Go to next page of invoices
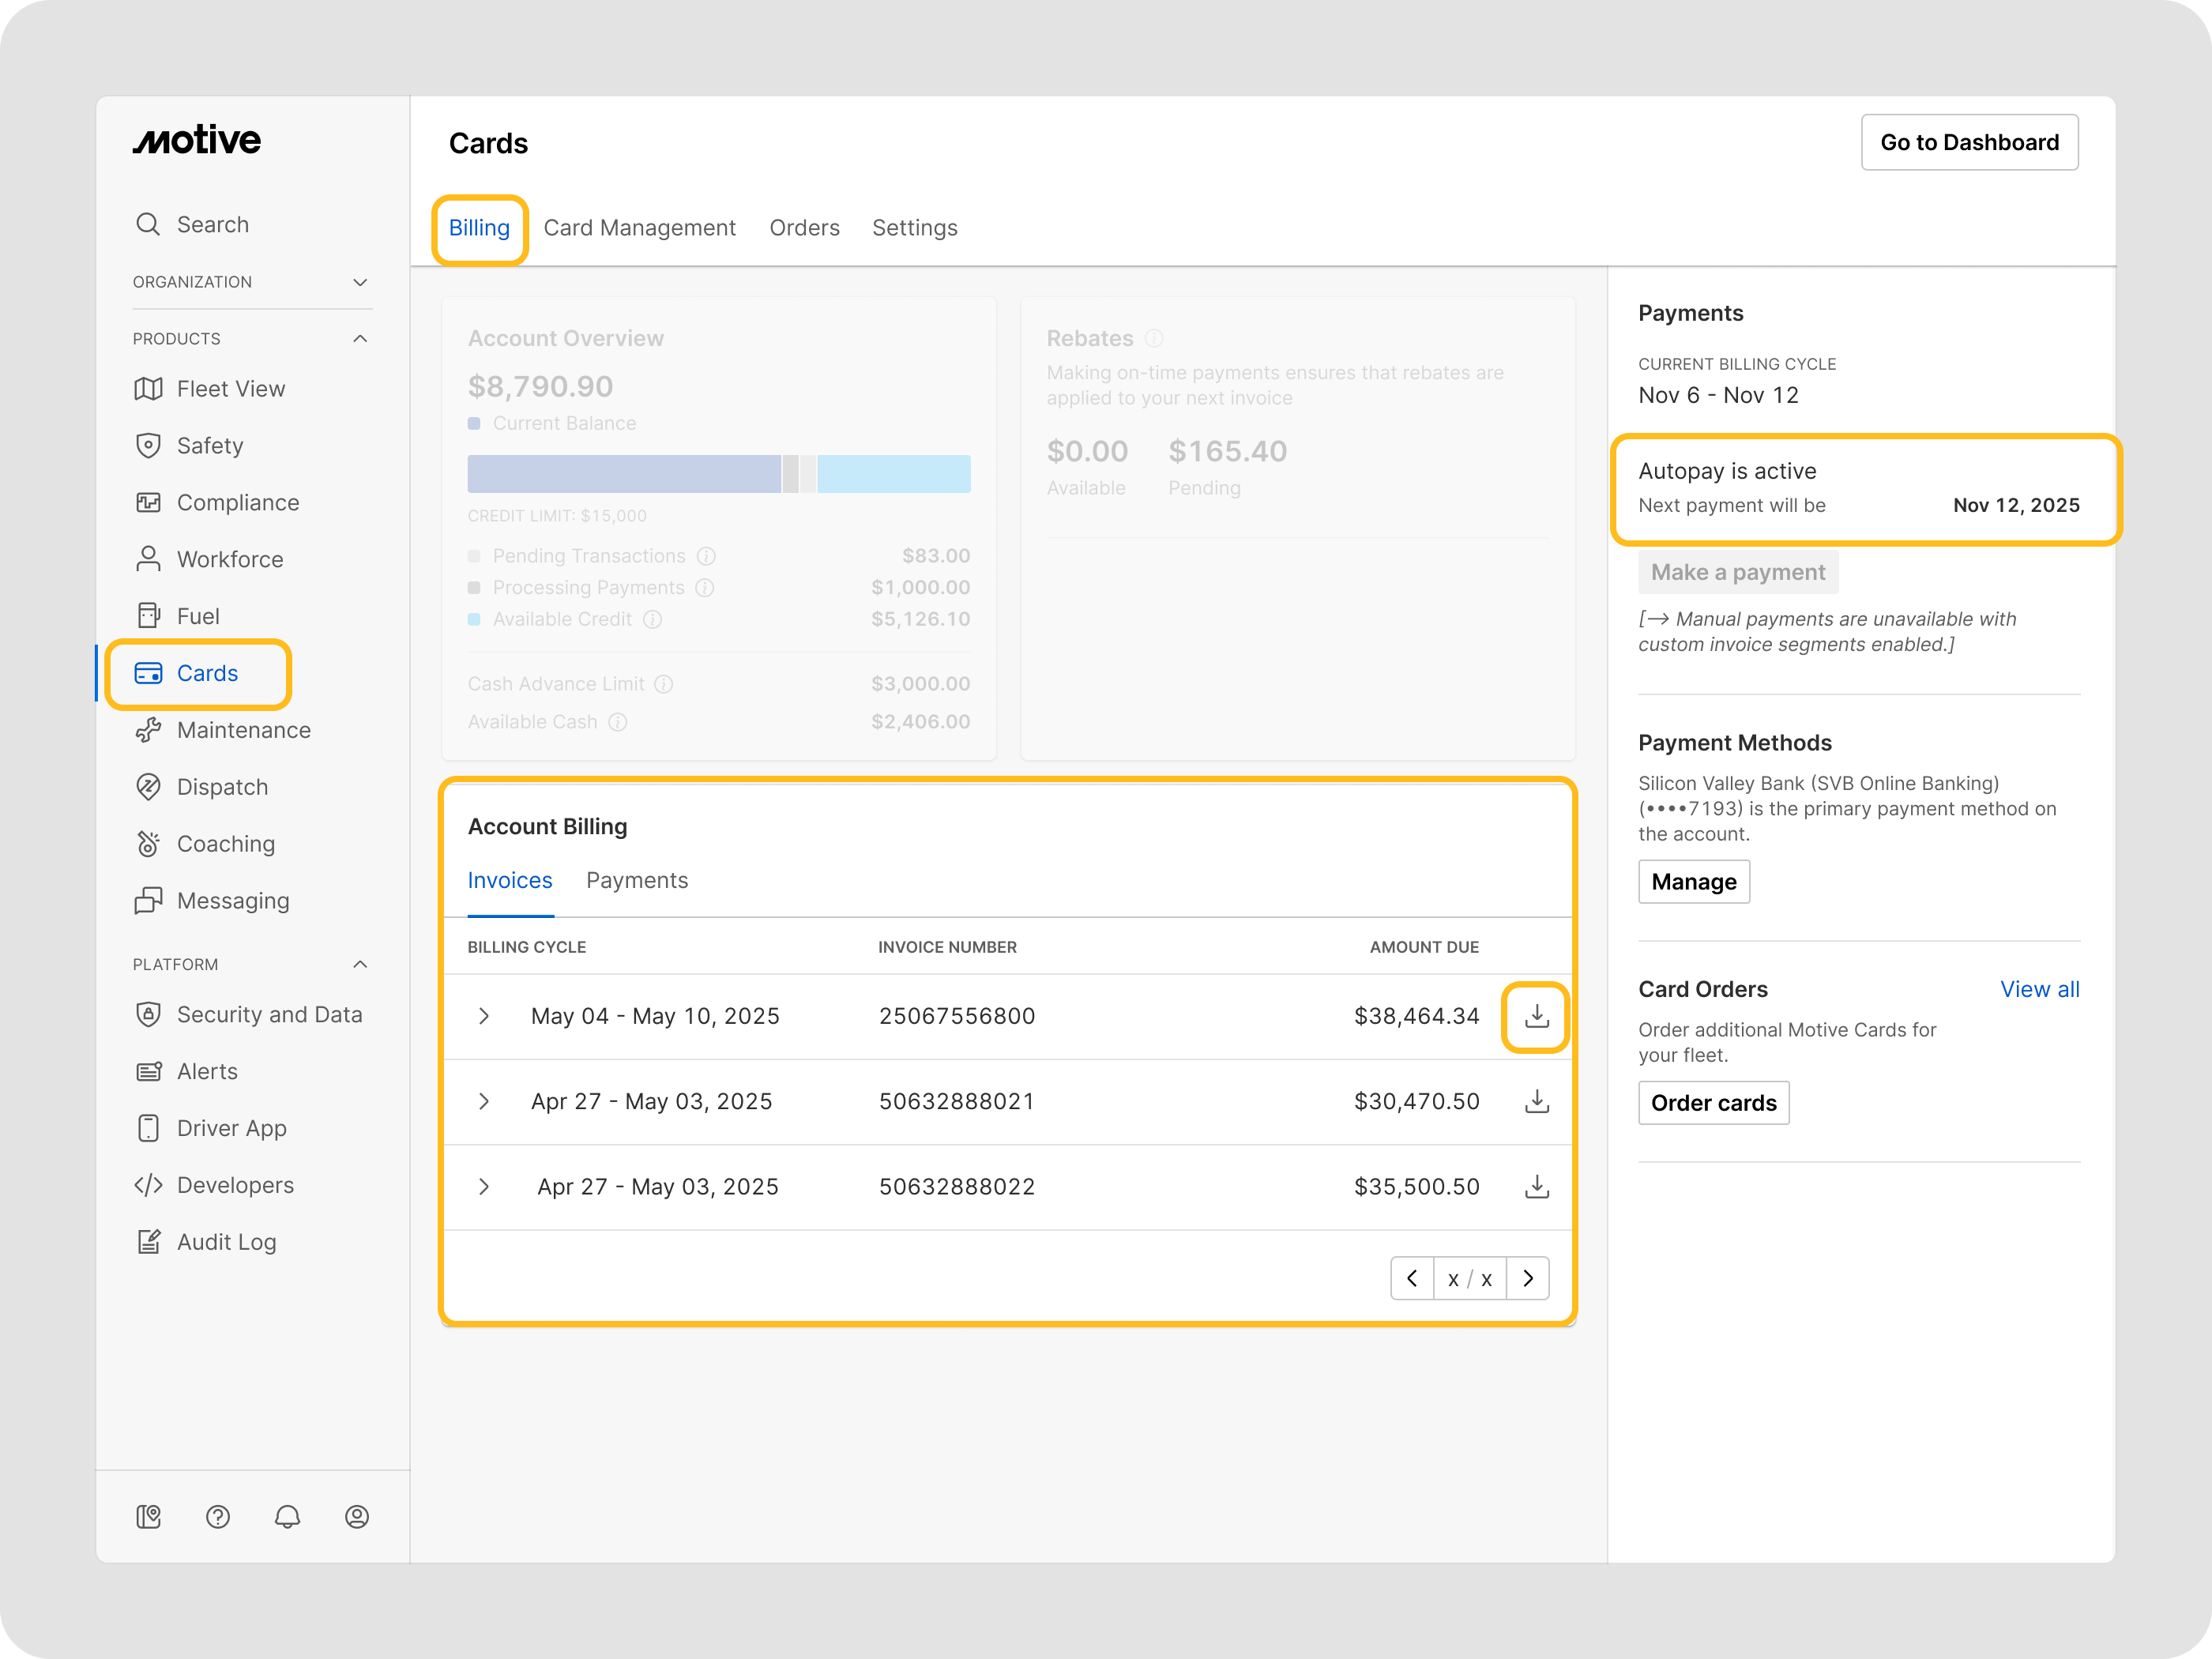2212x1659 pixels. (x=1527, y=1278)
